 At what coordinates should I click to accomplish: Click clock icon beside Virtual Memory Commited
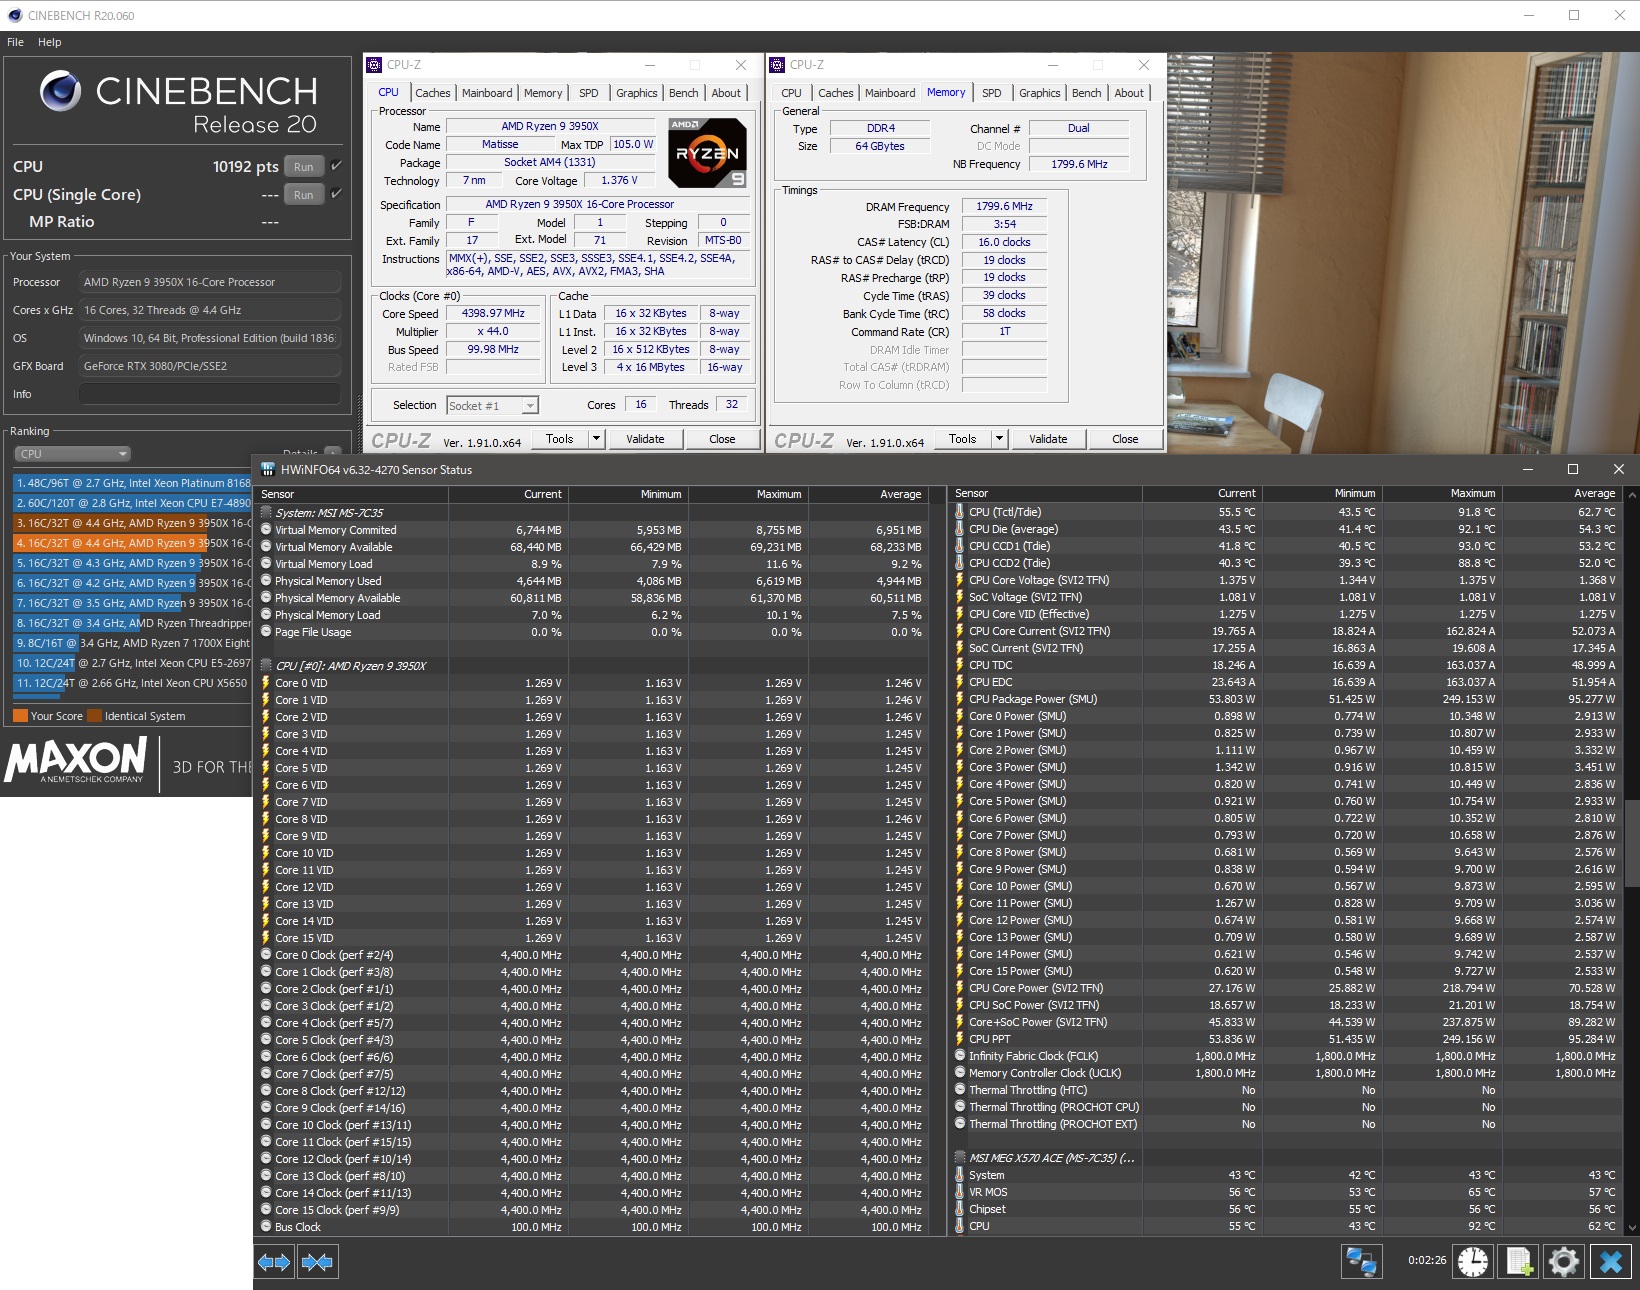point(266,530)
